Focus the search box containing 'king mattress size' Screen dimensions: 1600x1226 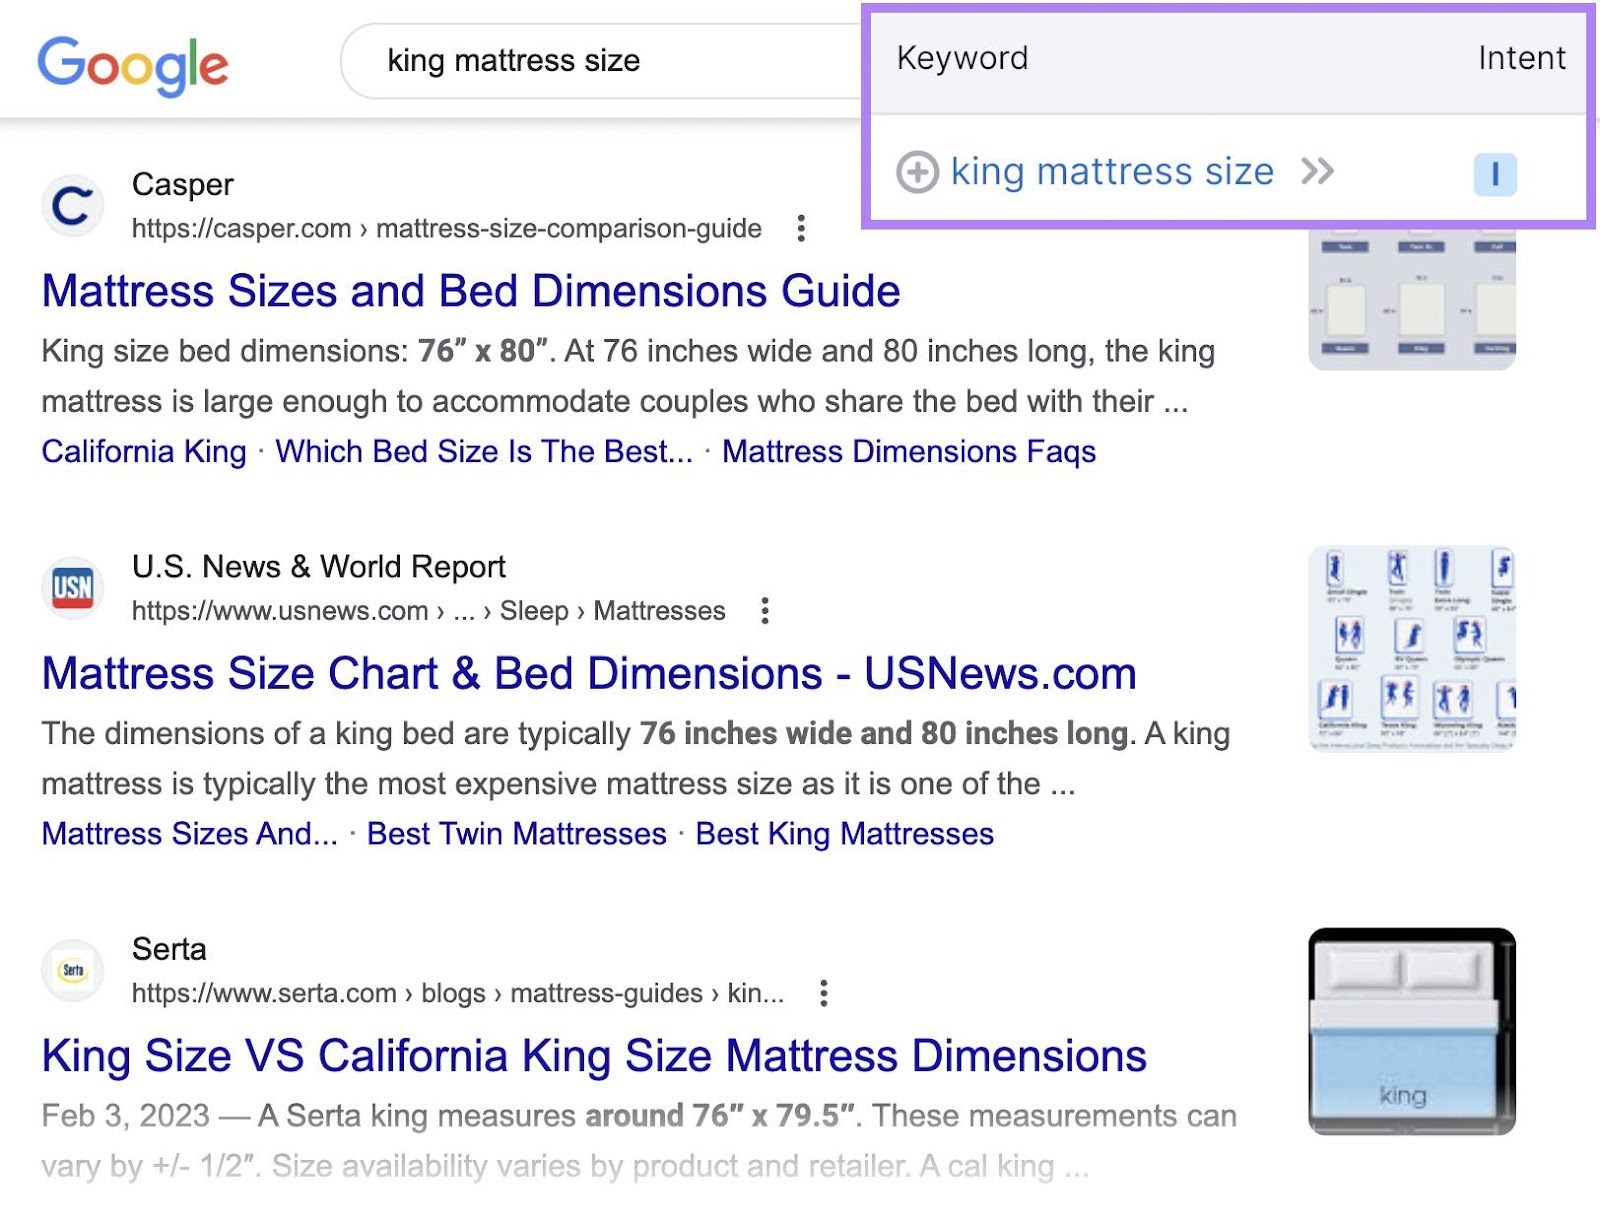tap(600, 61)
